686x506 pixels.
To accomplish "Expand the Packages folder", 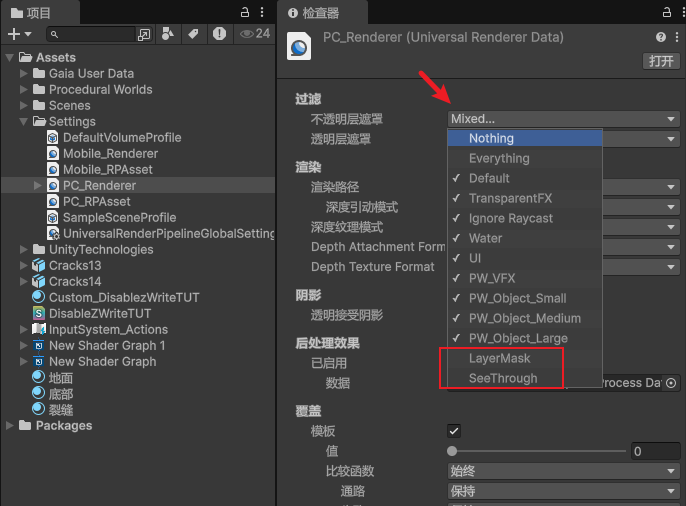I will [x=10, y=426].
